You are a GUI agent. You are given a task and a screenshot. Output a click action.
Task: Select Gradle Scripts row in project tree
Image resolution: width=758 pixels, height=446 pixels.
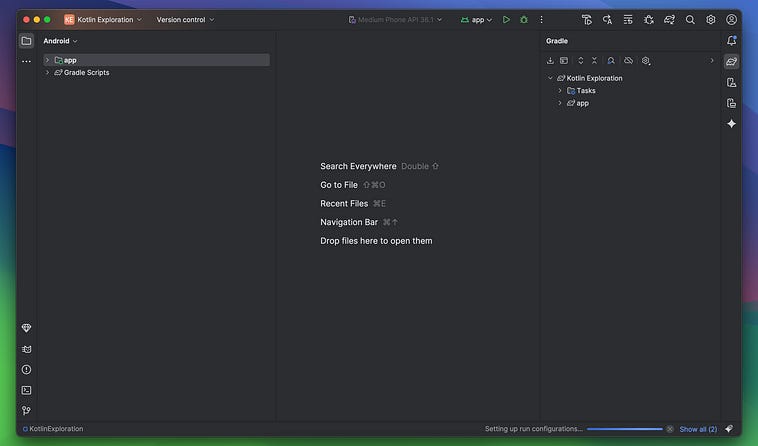click(156, 72)
